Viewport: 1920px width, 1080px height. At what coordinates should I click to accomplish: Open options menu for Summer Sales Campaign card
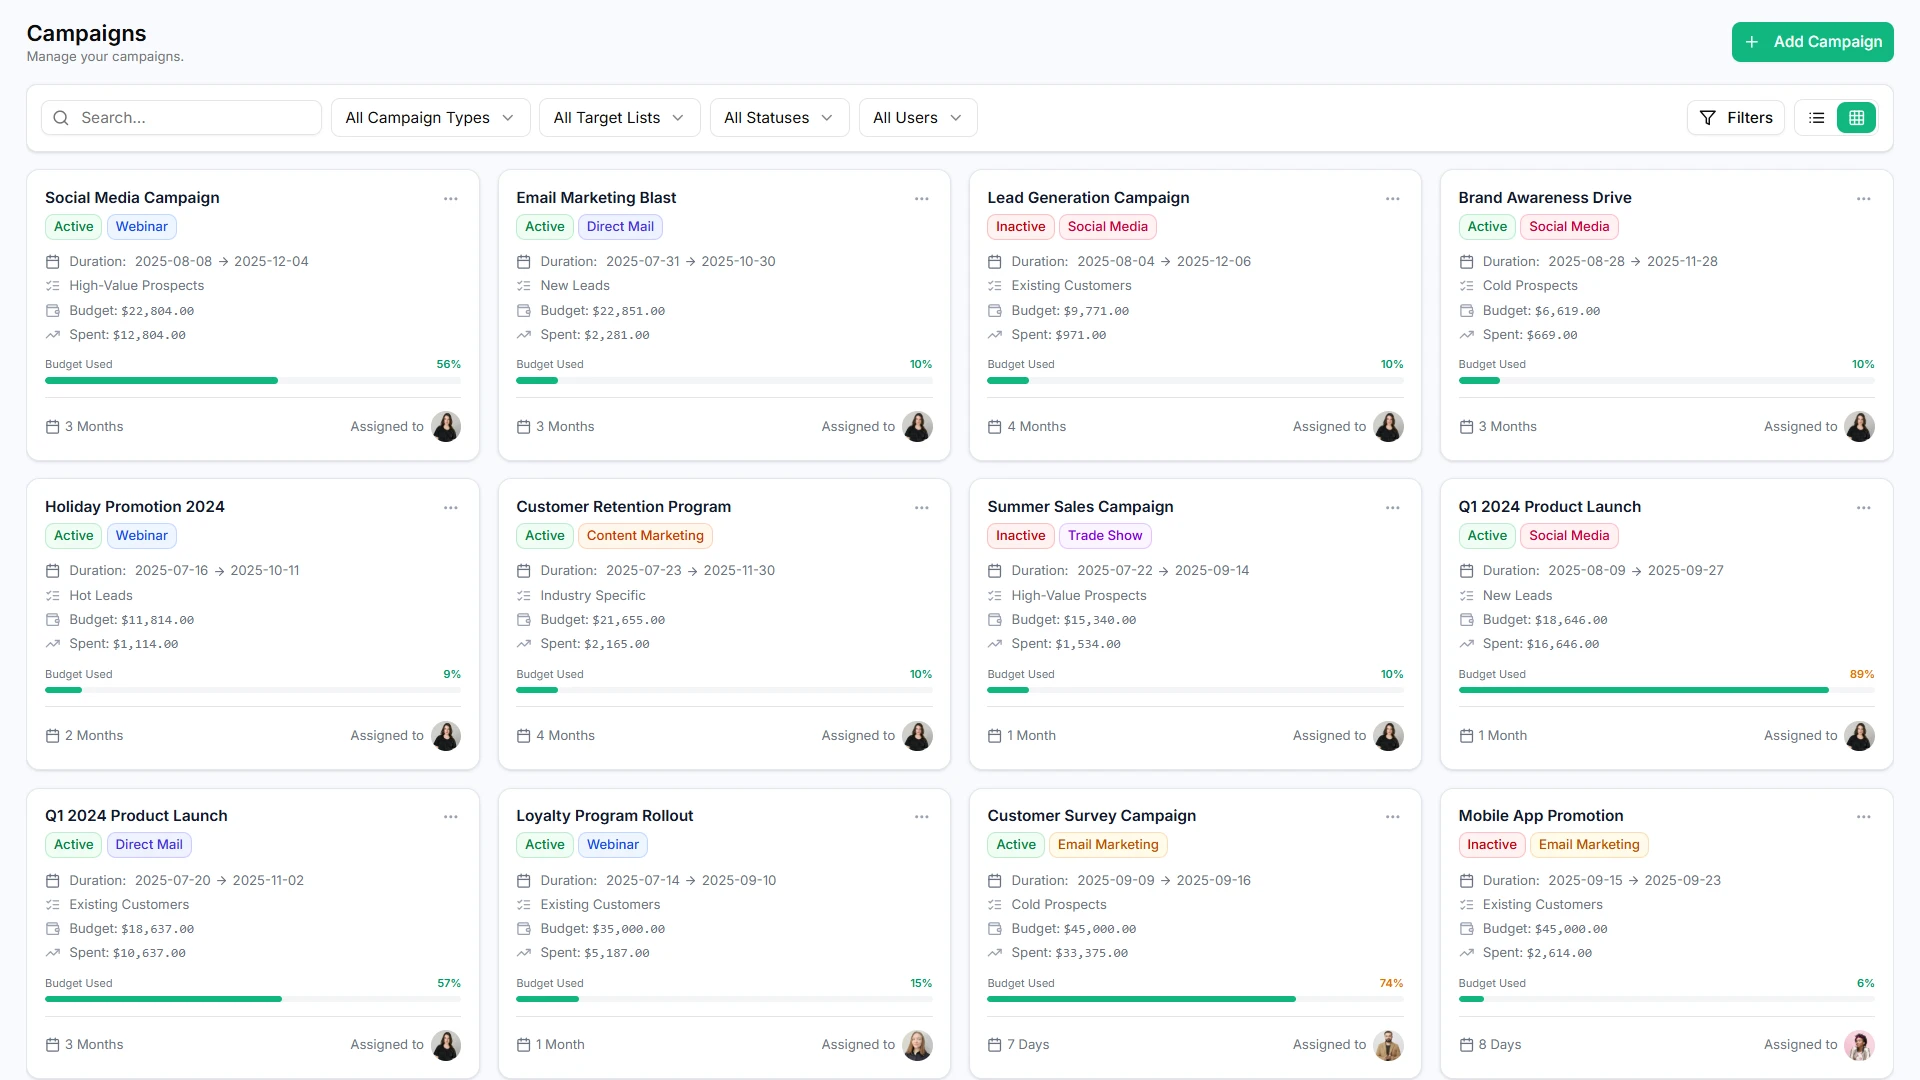pyautogui.click(x=1393, y=508)
